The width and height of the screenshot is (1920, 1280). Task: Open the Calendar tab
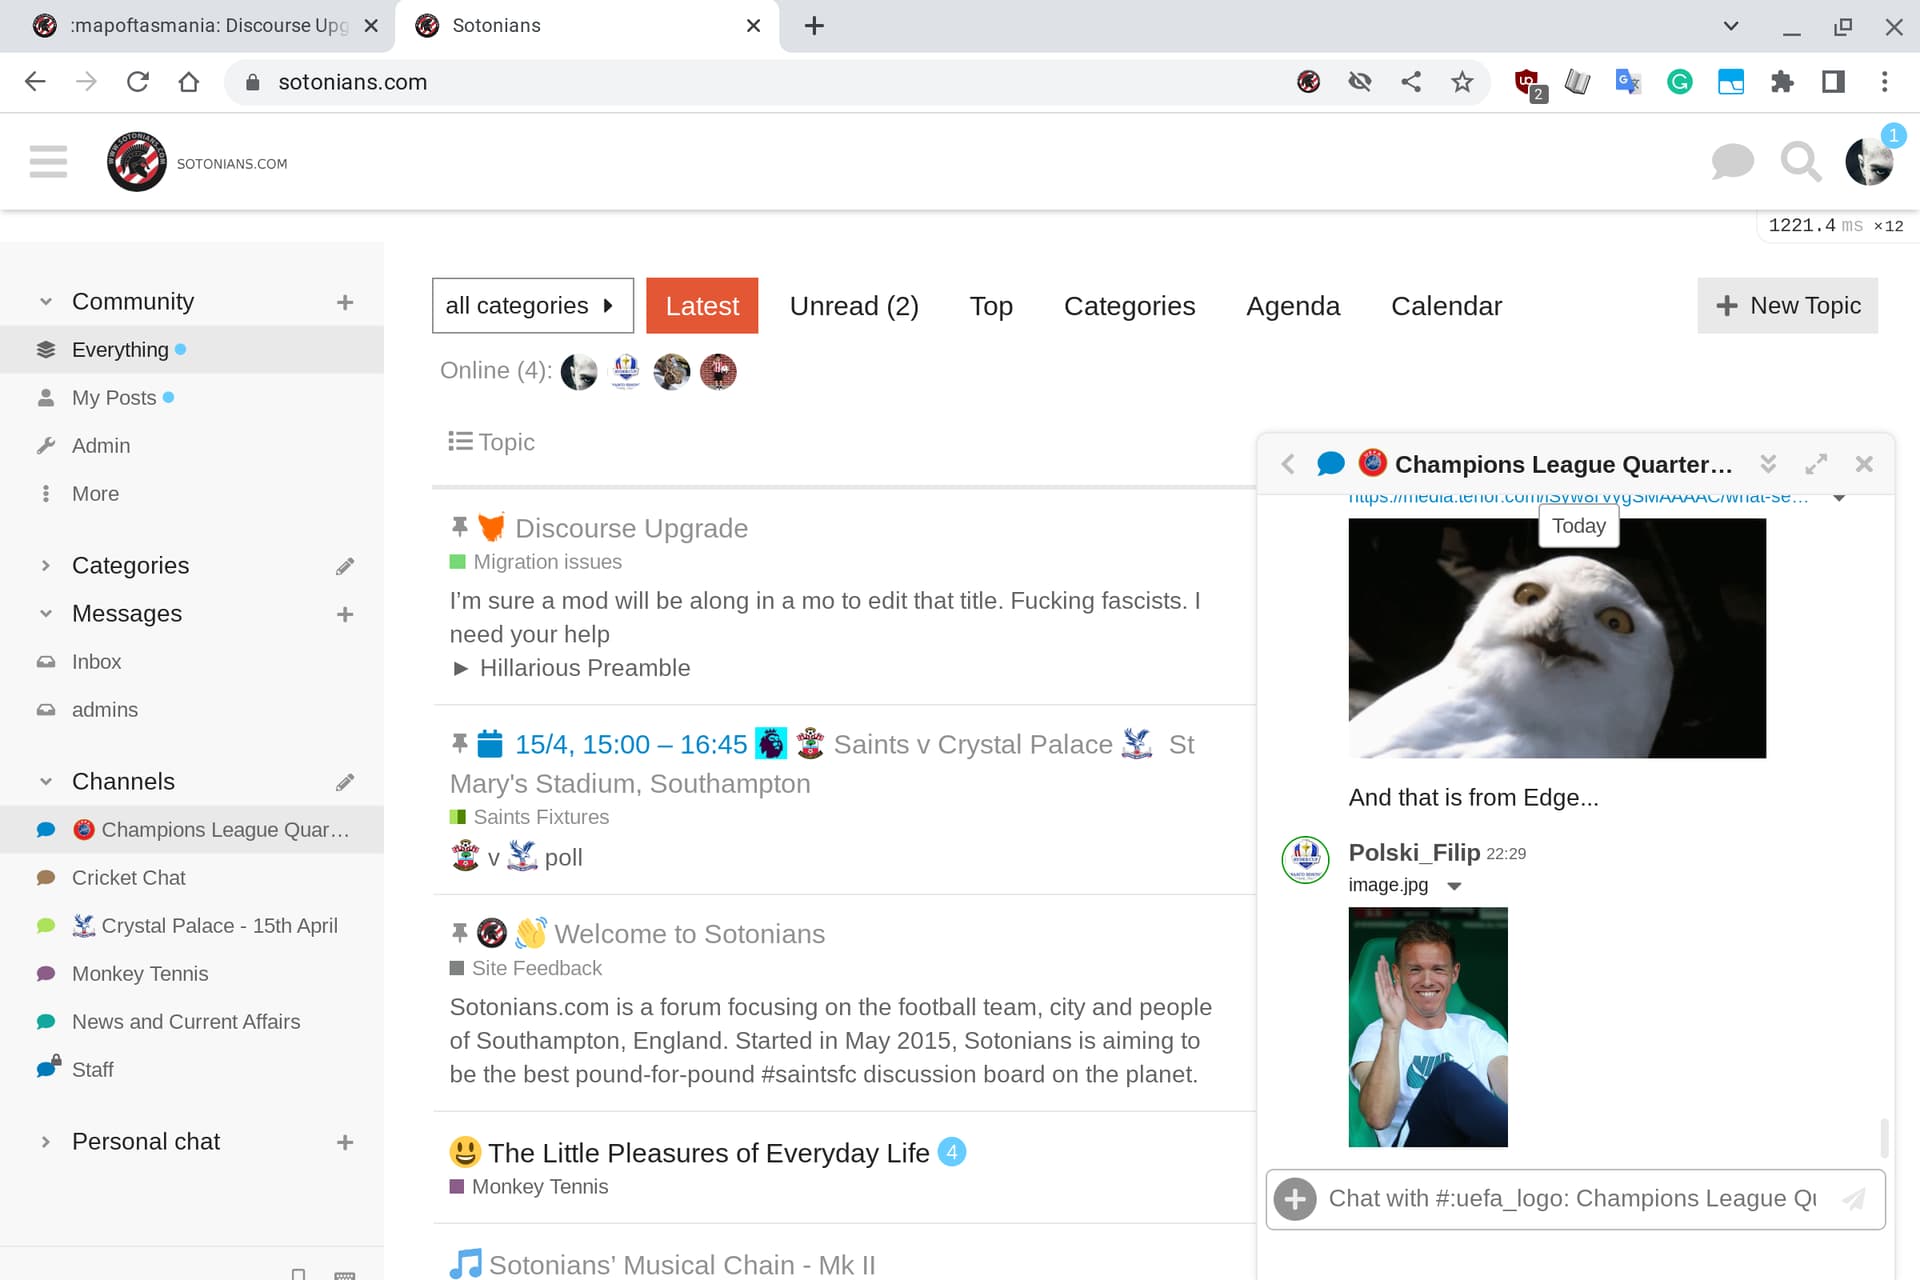click(x=1446, y=306)
